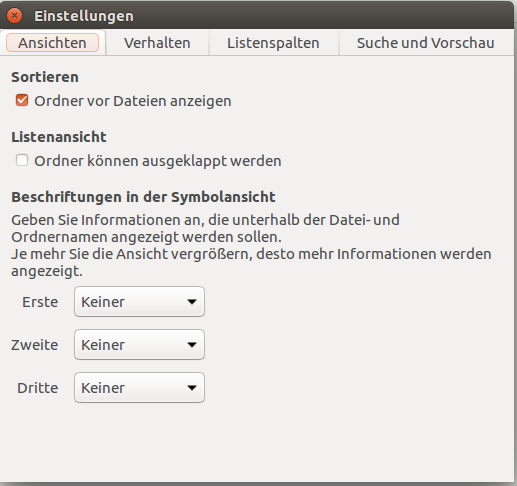Open the Dritte caption dropdown
This screenshot has height=486, width=517.
coord(139,388)
